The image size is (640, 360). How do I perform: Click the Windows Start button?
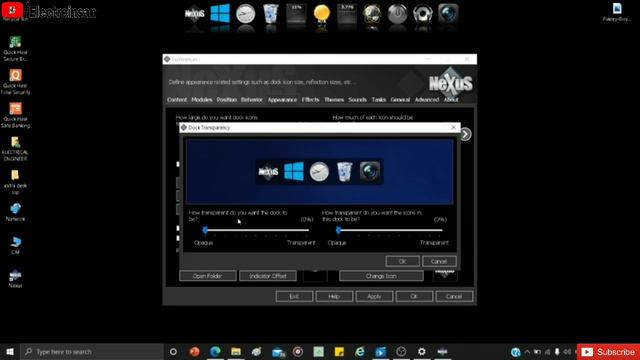click(x=10, y=351)
